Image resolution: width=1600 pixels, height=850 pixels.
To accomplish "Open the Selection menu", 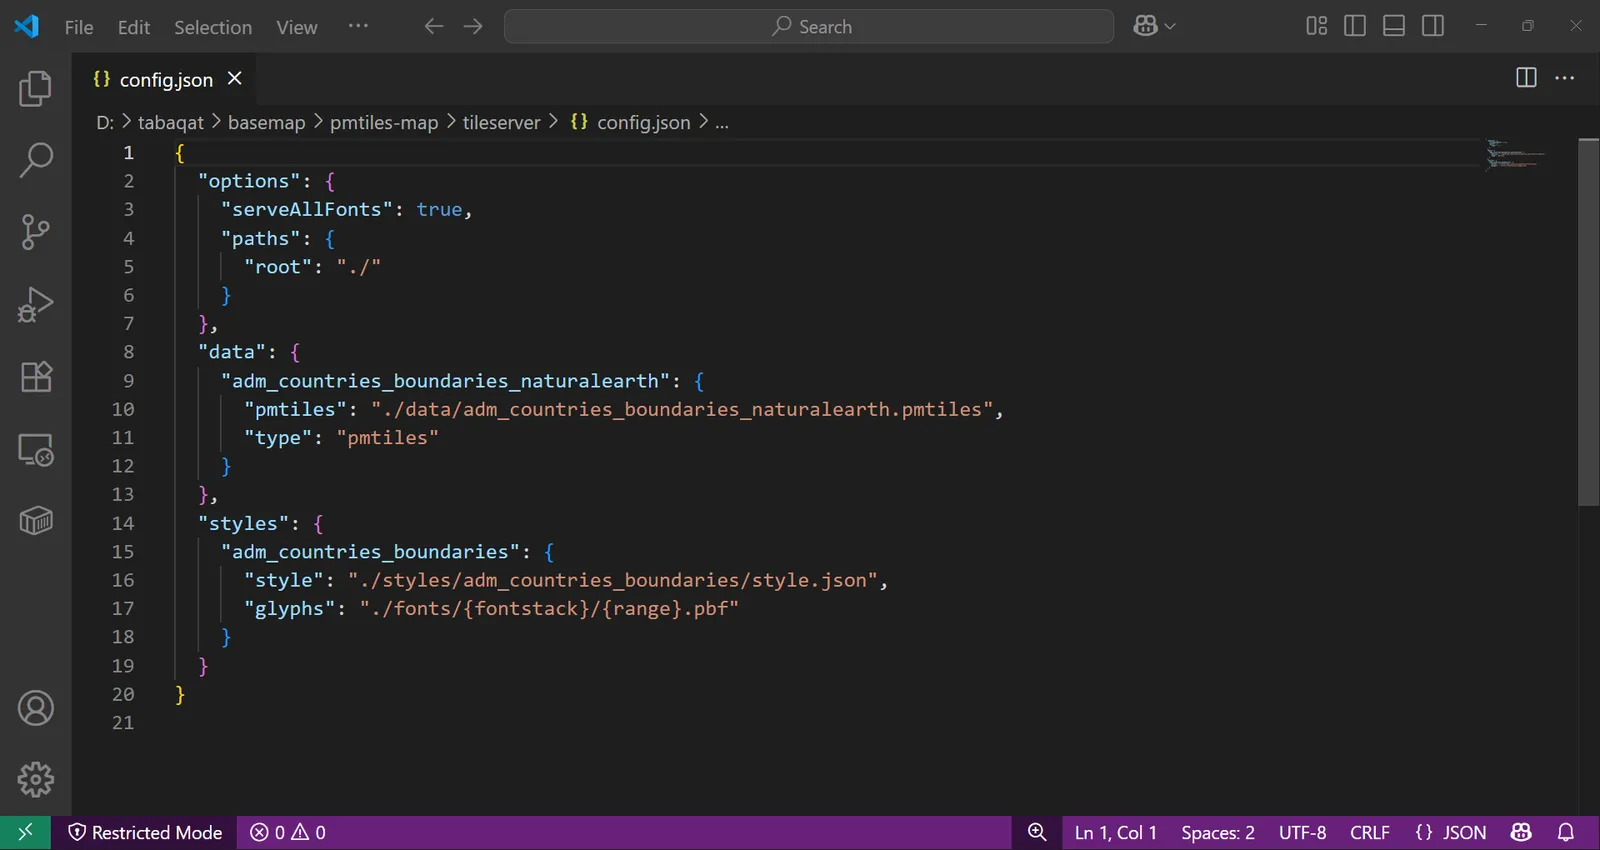I will click(x=213, y=27).
